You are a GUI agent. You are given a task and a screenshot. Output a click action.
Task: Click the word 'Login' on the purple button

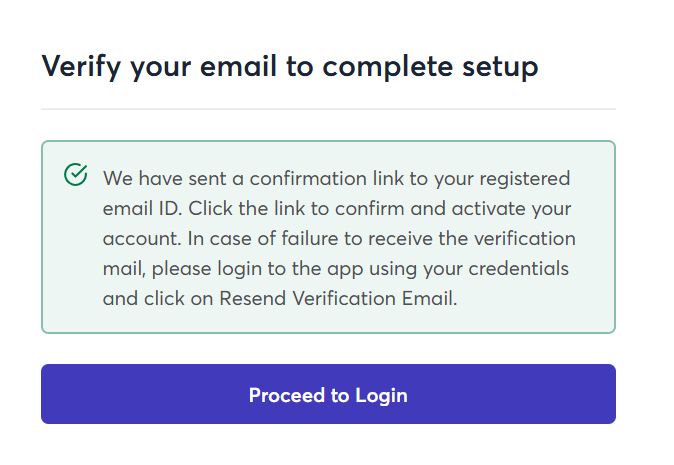[381, 394]
